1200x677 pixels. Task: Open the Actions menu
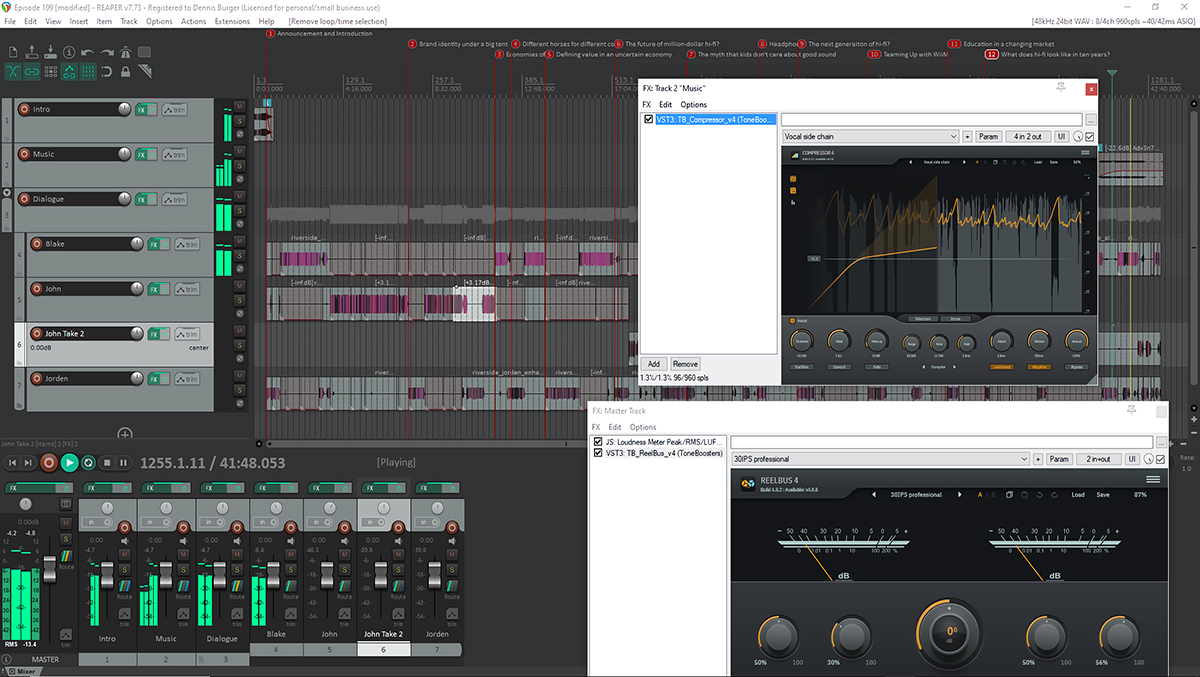point(194,21)
